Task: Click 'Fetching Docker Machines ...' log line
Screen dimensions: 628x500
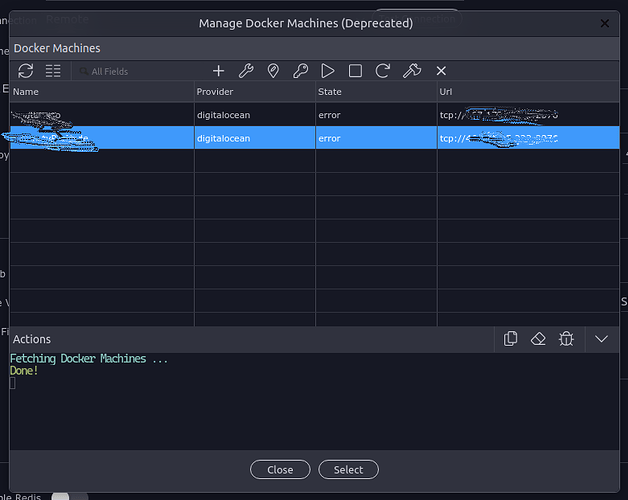Action: (x=89, y=359)
